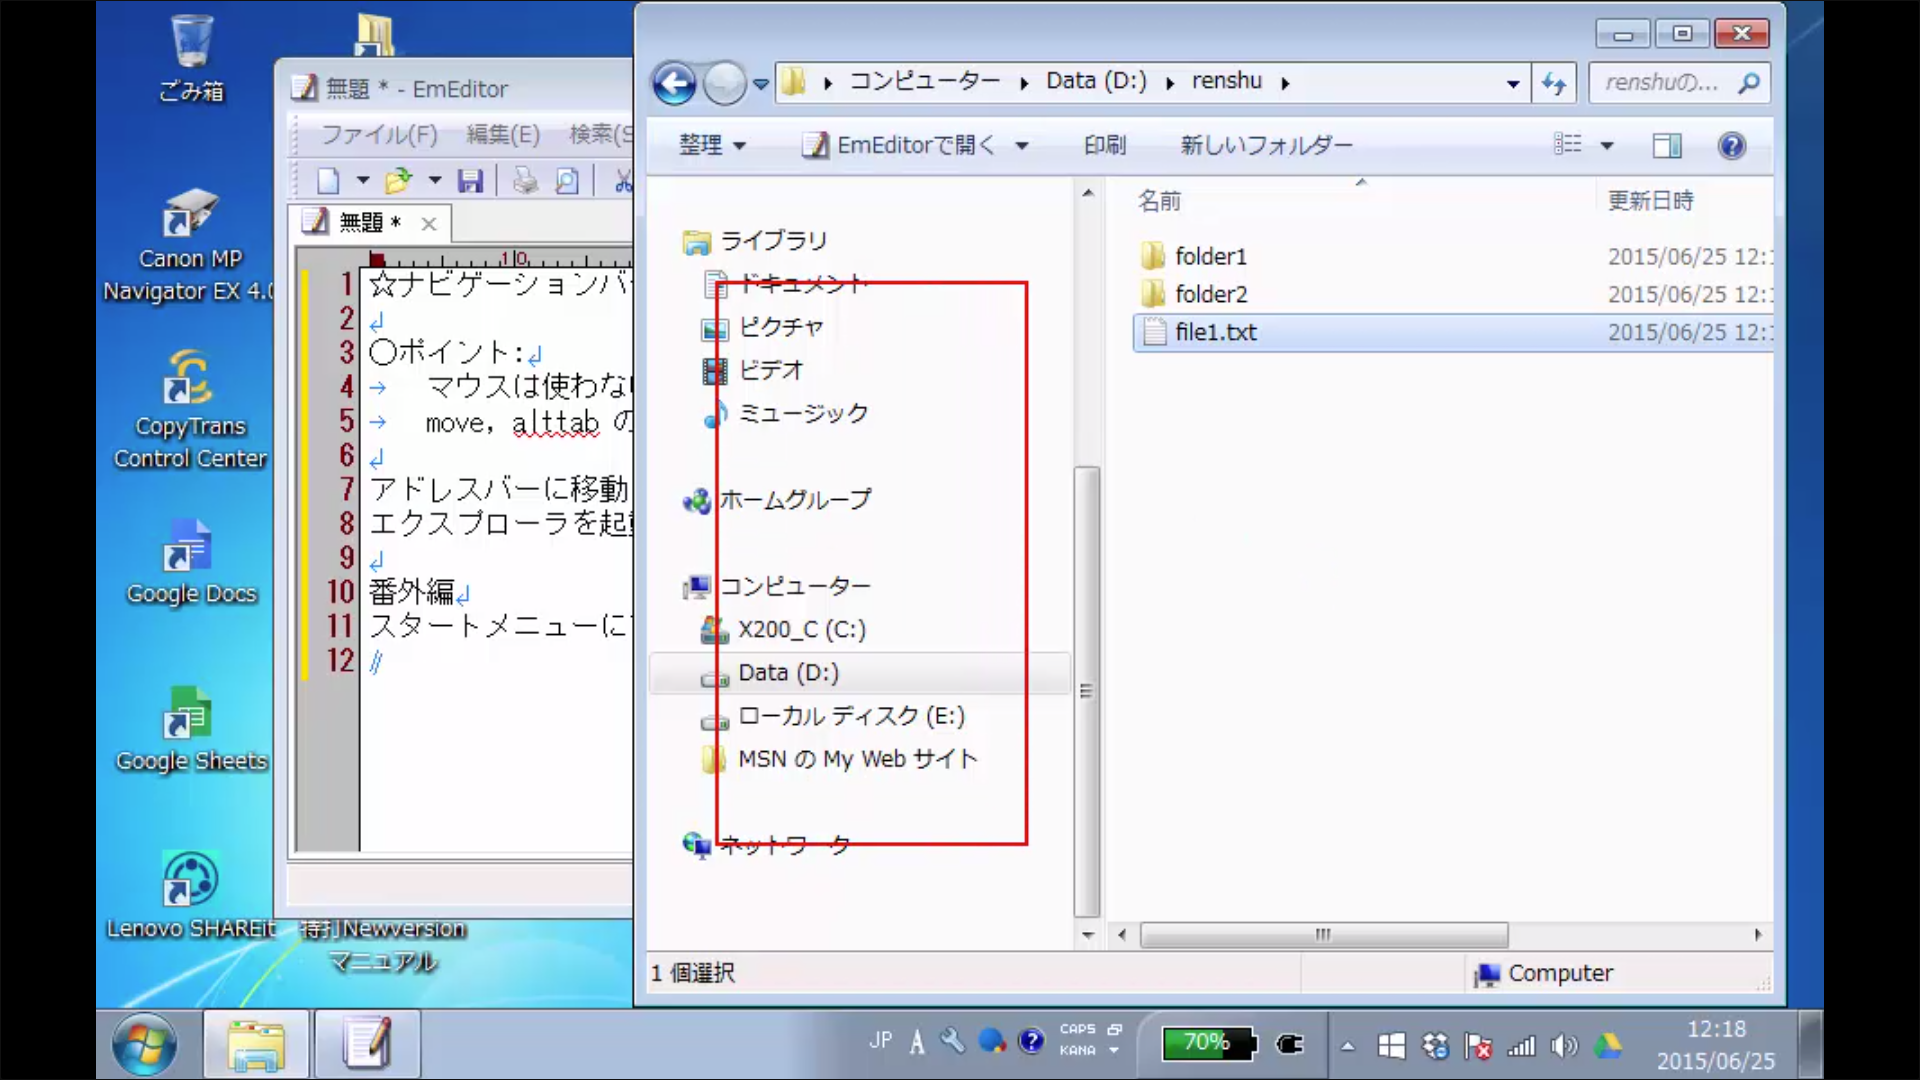This screenshot has height=1080, width=1920.
Task: Click the system tray volume speaker icon
Action: (x=1563, y=1046)
